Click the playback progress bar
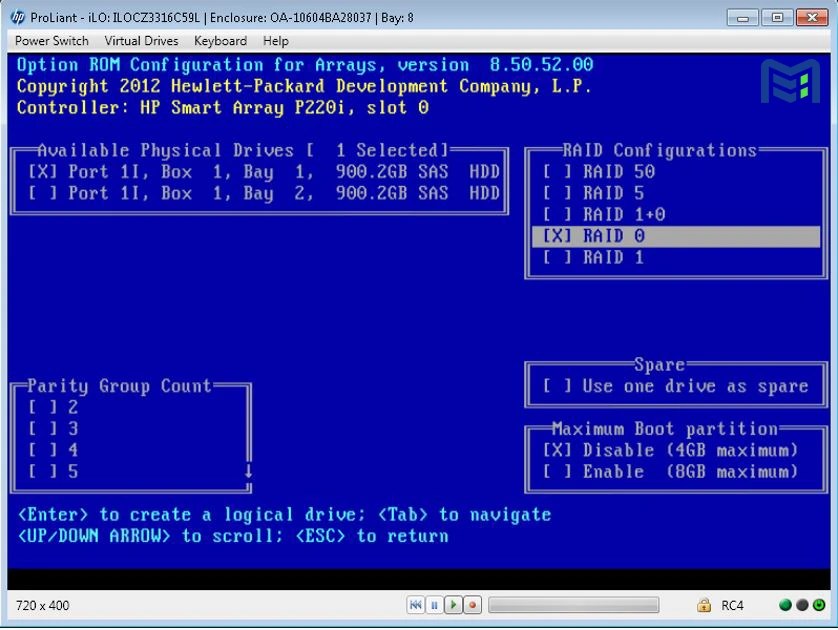 [x=573, y=605]
